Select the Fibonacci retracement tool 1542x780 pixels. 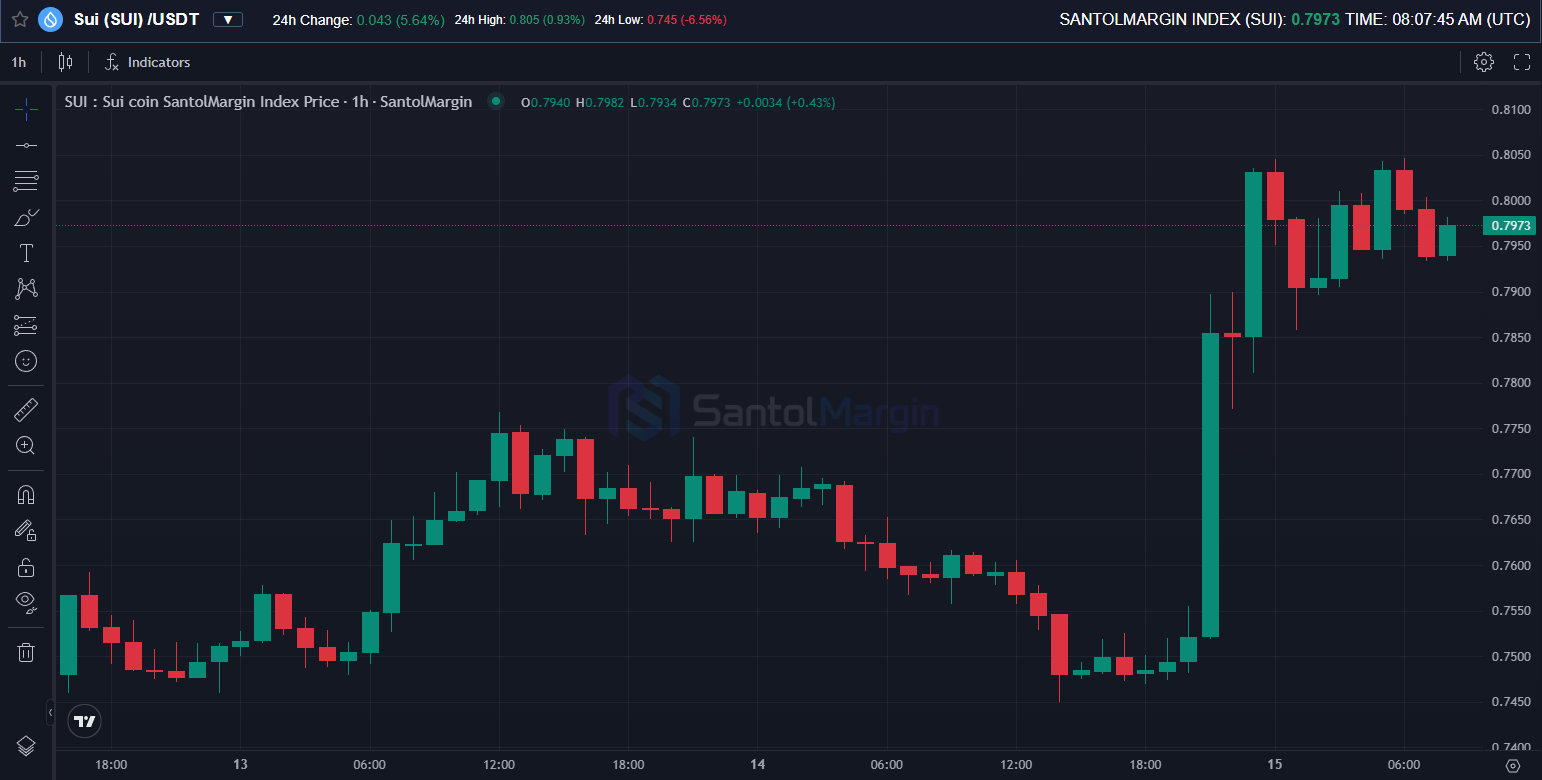tap(26, 181)
